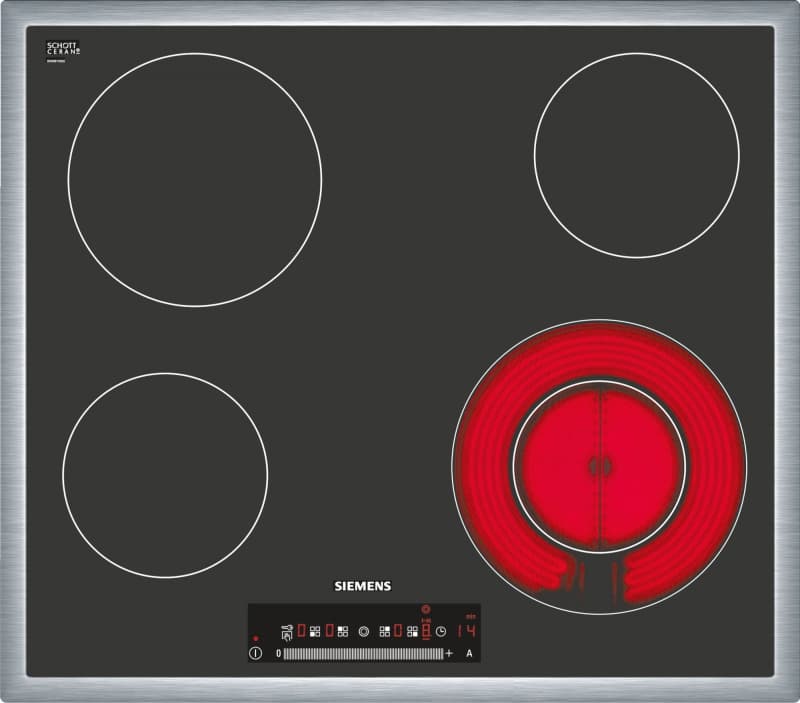
Task: Select the front-left cooking zone symbol
Action: [315, 632]
